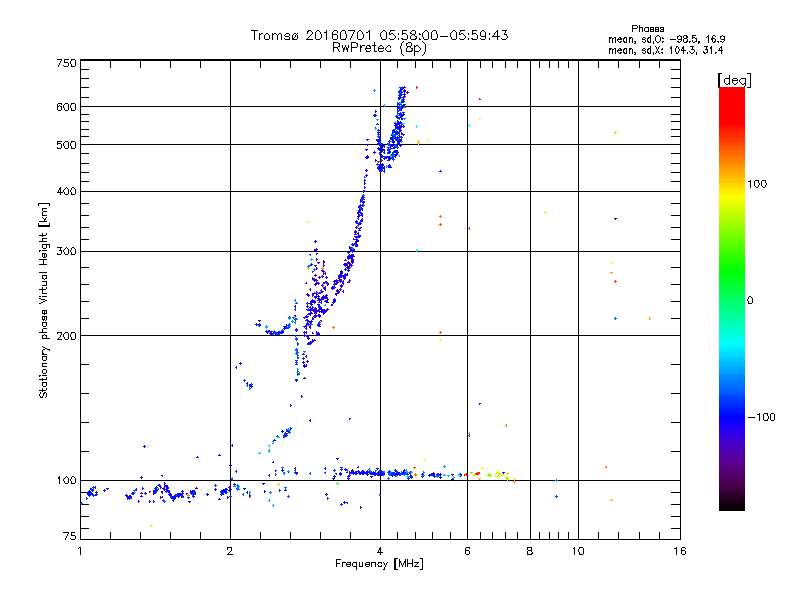
Task: Click the x-axis tick label '4'
Action: point(380,551)
